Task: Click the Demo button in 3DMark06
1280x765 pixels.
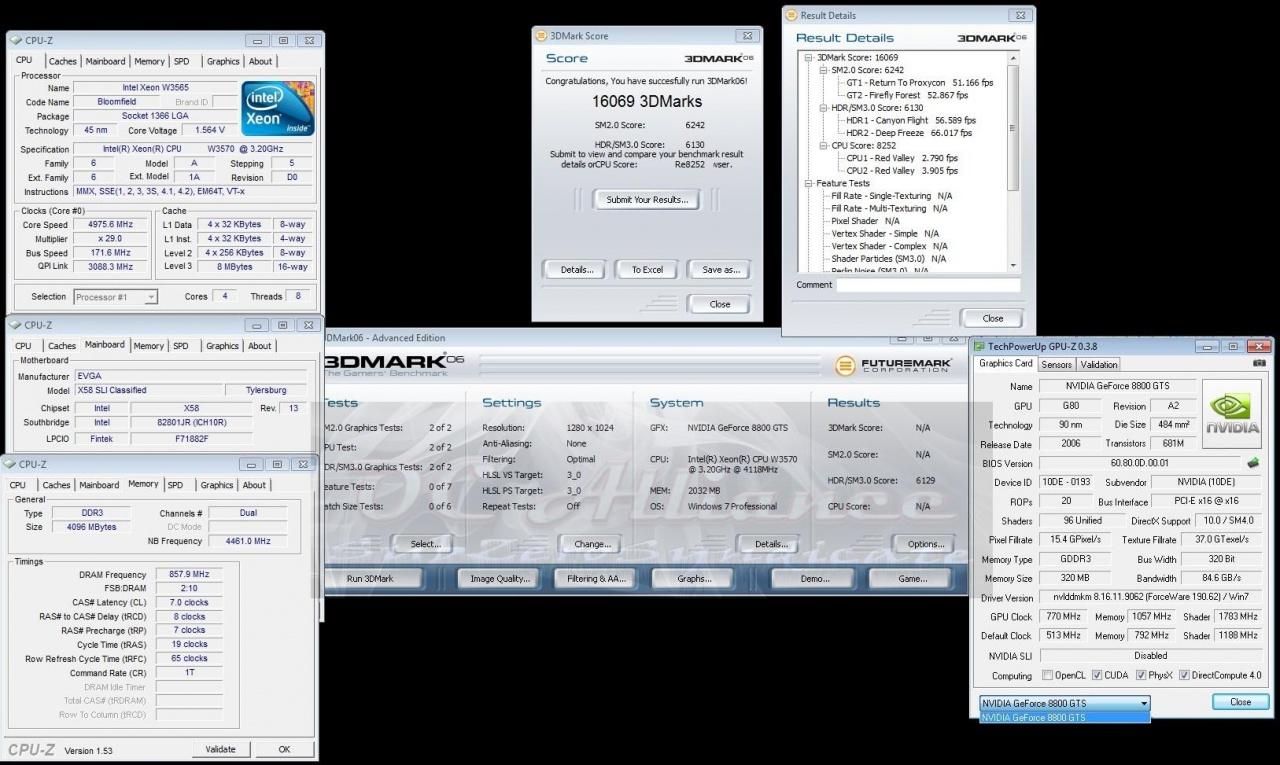Action: (x=814, y=578)
